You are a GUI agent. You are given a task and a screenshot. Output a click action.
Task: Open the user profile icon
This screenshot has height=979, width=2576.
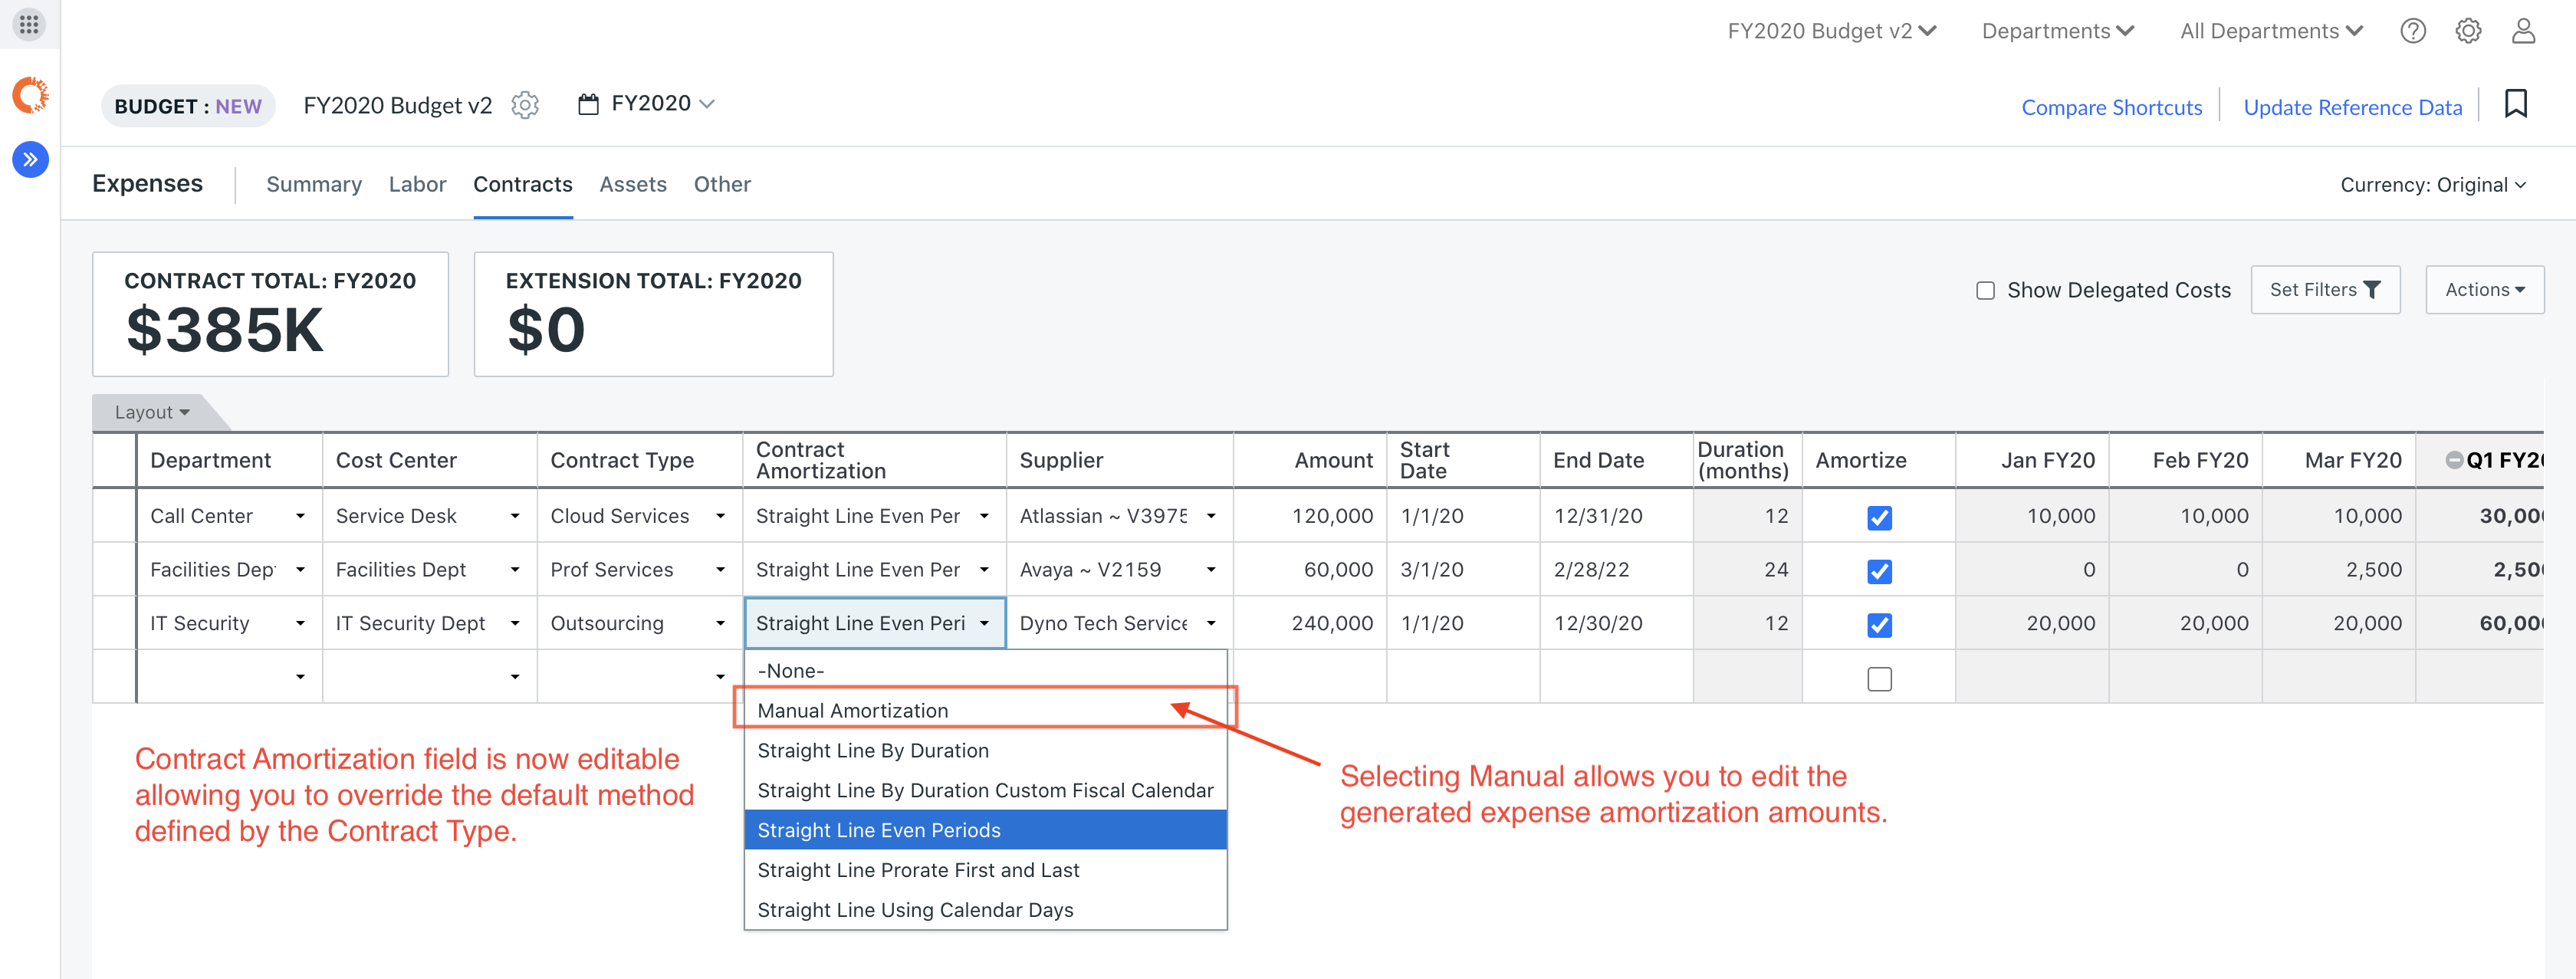point(2523,31)
